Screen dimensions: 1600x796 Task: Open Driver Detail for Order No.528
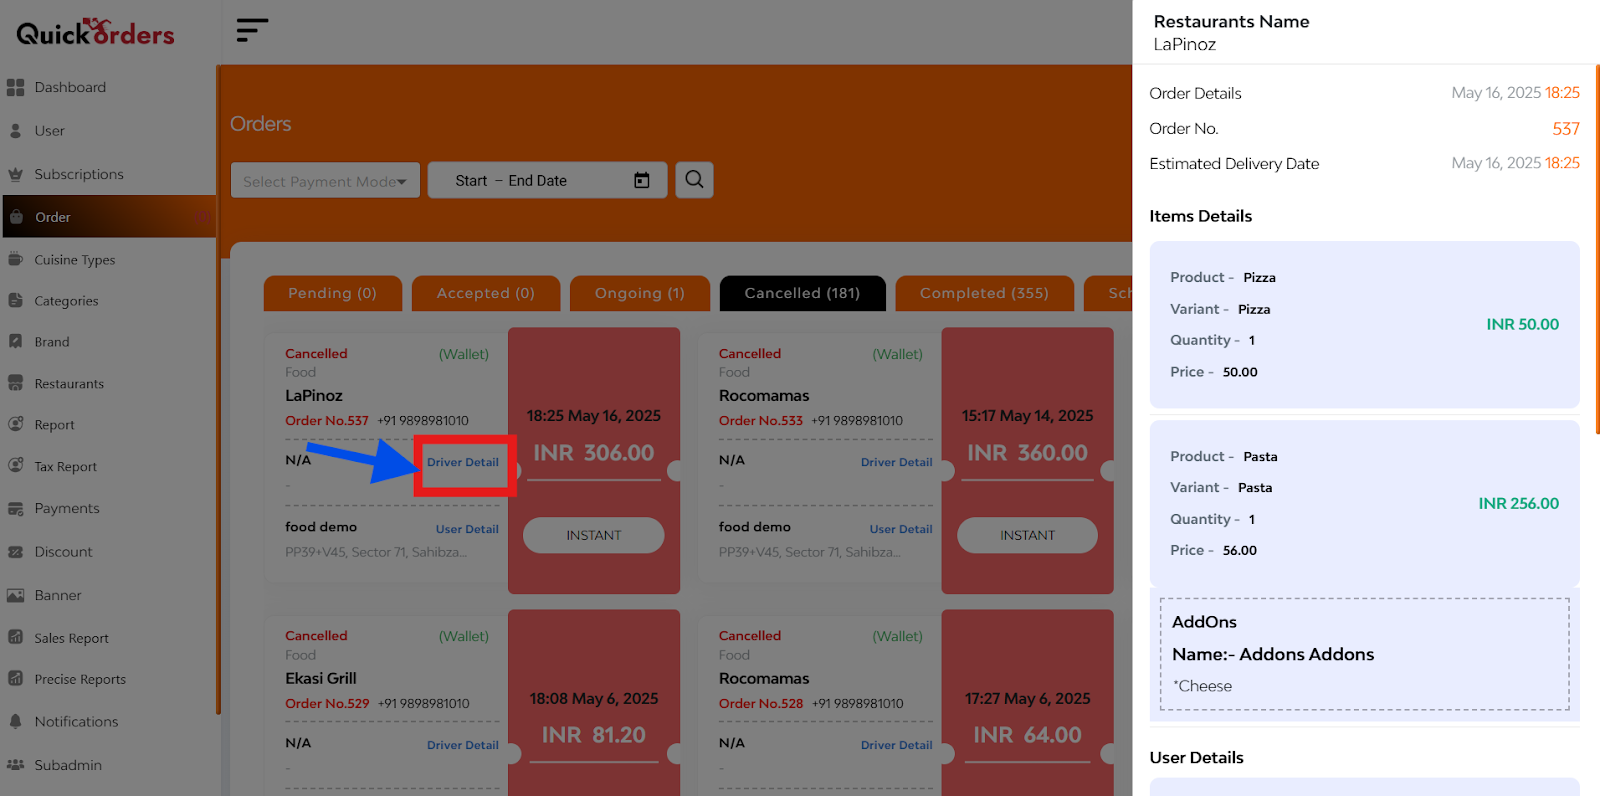[897, 745]
